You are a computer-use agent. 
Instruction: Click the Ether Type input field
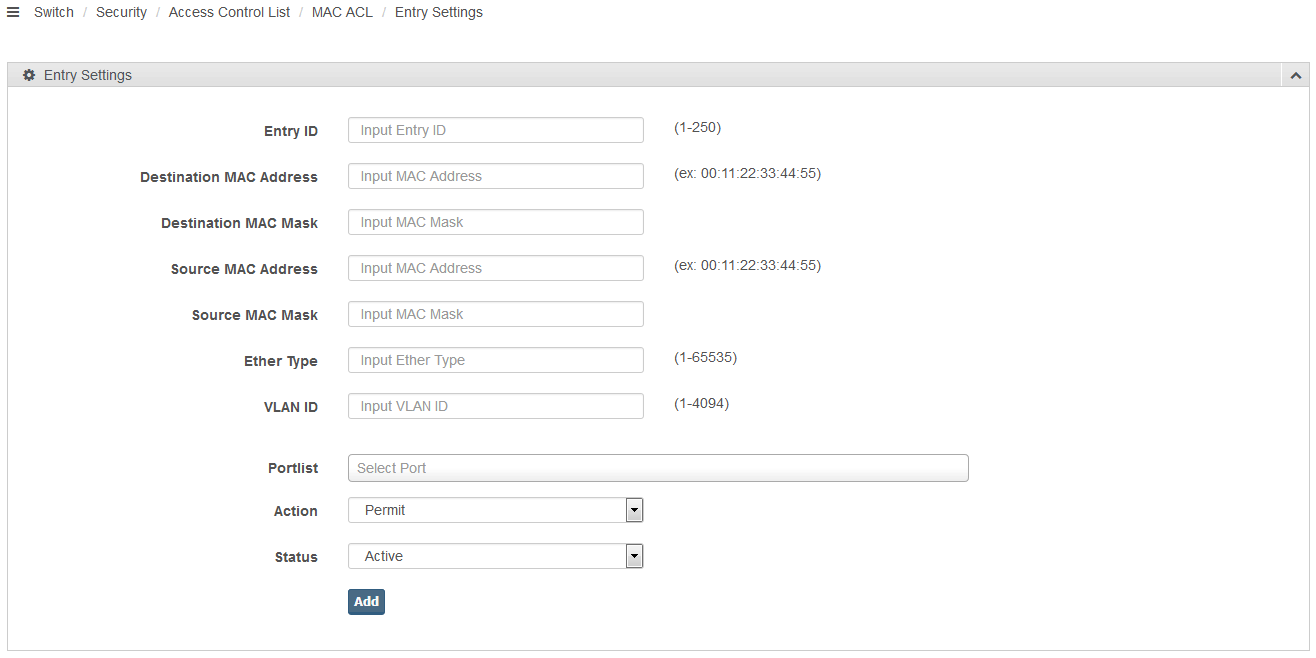pyautogui.click(x=495, y=360)
